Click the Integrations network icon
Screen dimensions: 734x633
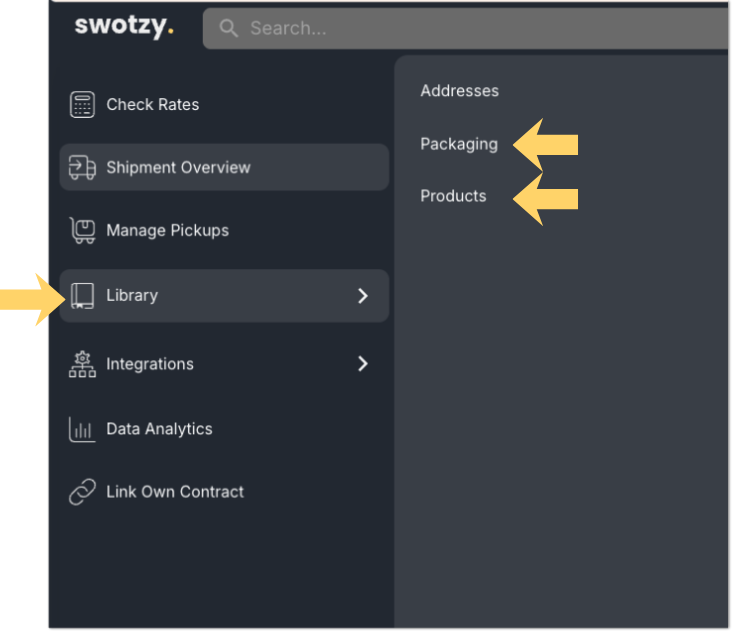[x=82, y=364]
